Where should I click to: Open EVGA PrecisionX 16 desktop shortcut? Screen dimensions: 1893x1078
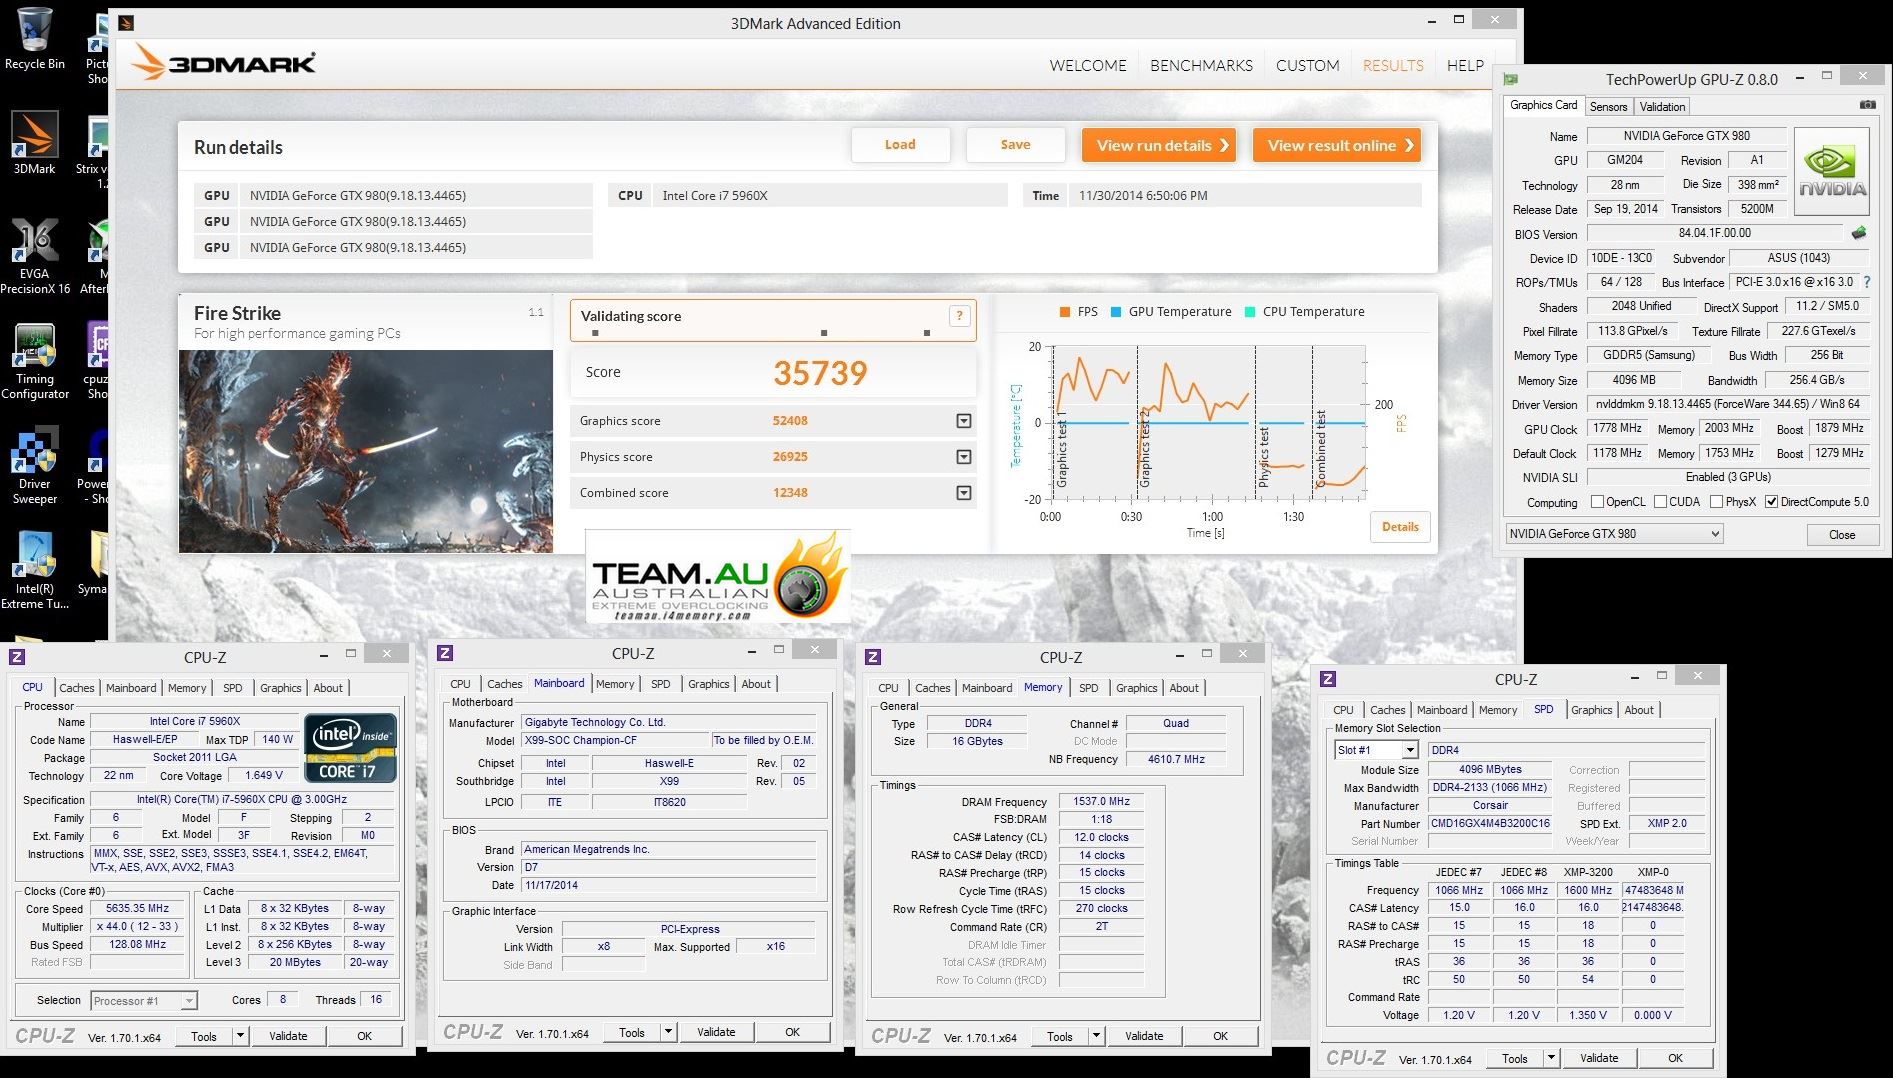34,256
